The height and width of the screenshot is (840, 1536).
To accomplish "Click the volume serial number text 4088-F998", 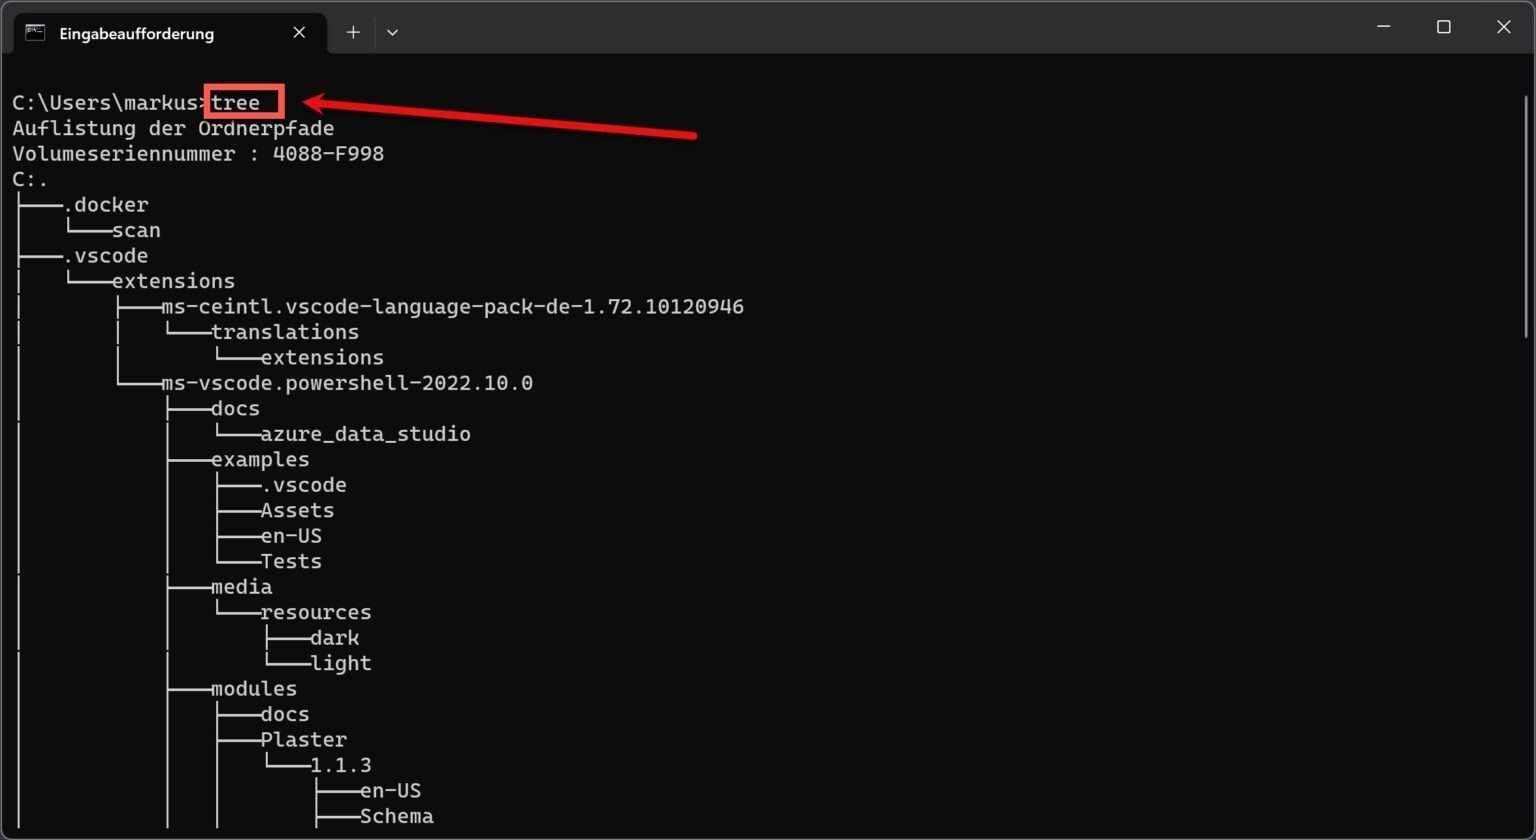I will click(x=329, y=153).
